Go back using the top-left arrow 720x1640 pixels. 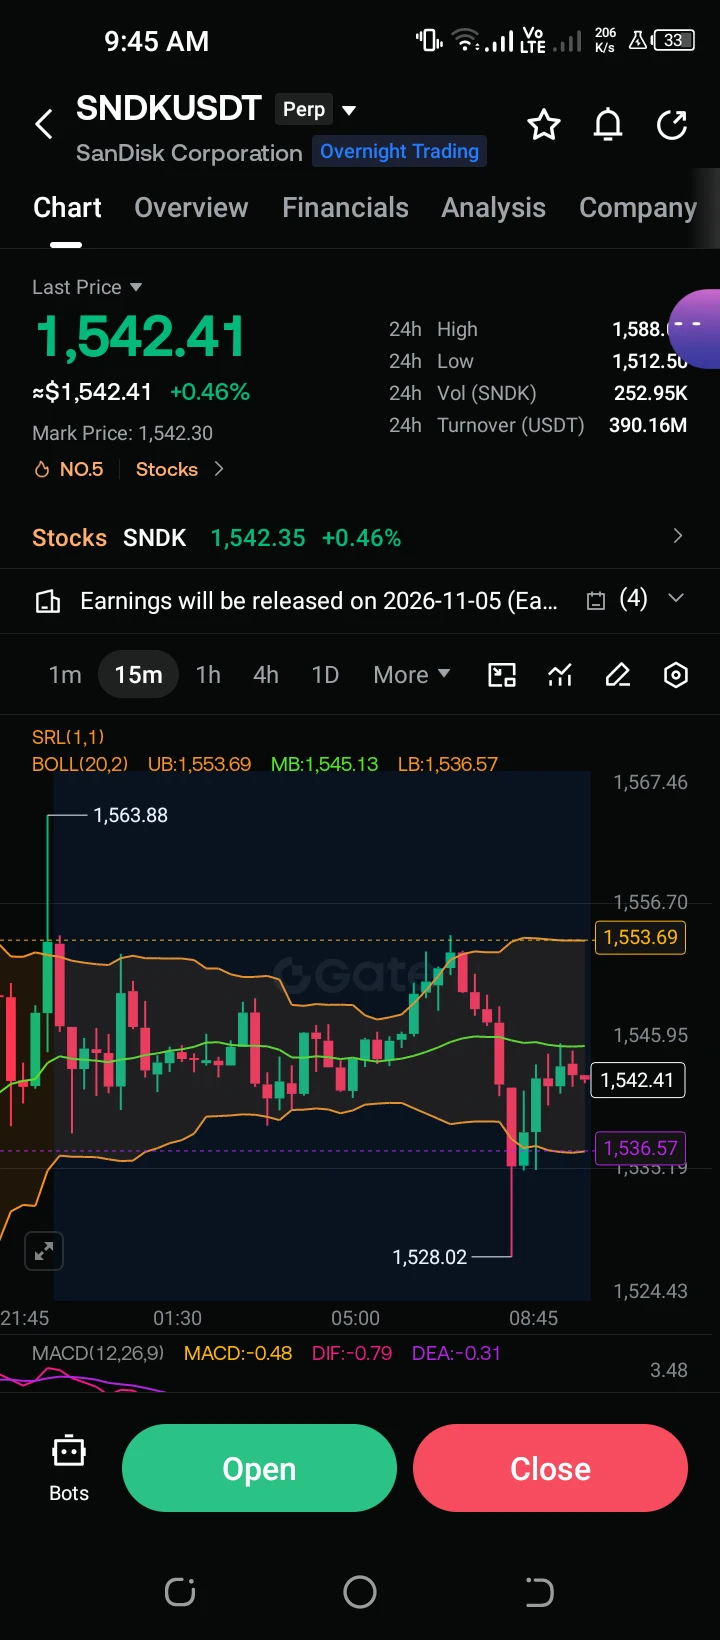pos(44,125)
